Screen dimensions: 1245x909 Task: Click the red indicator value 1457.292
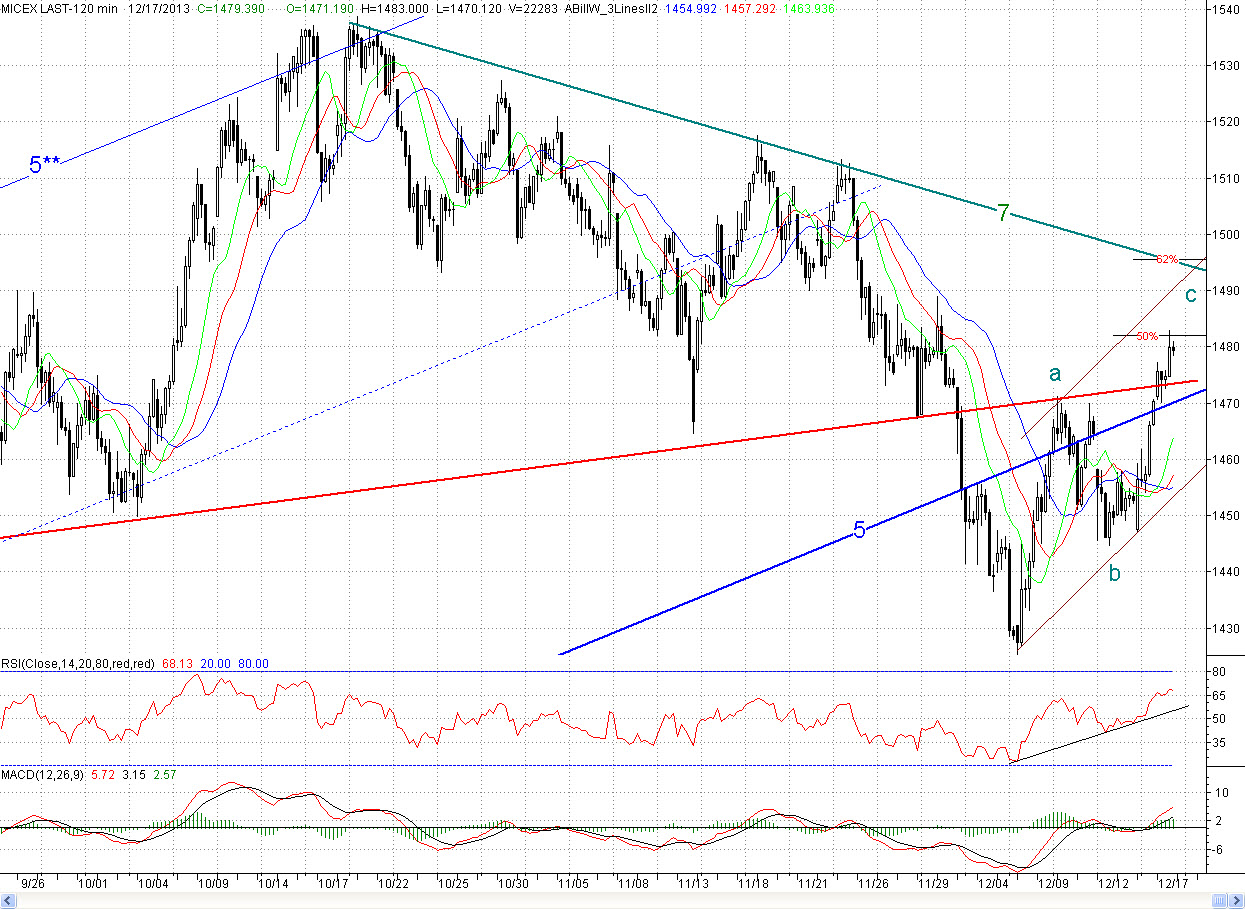751,8
